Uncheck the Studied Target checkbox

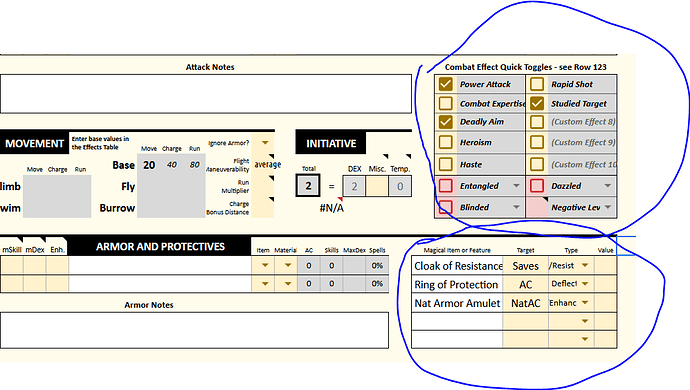(537, 103)
